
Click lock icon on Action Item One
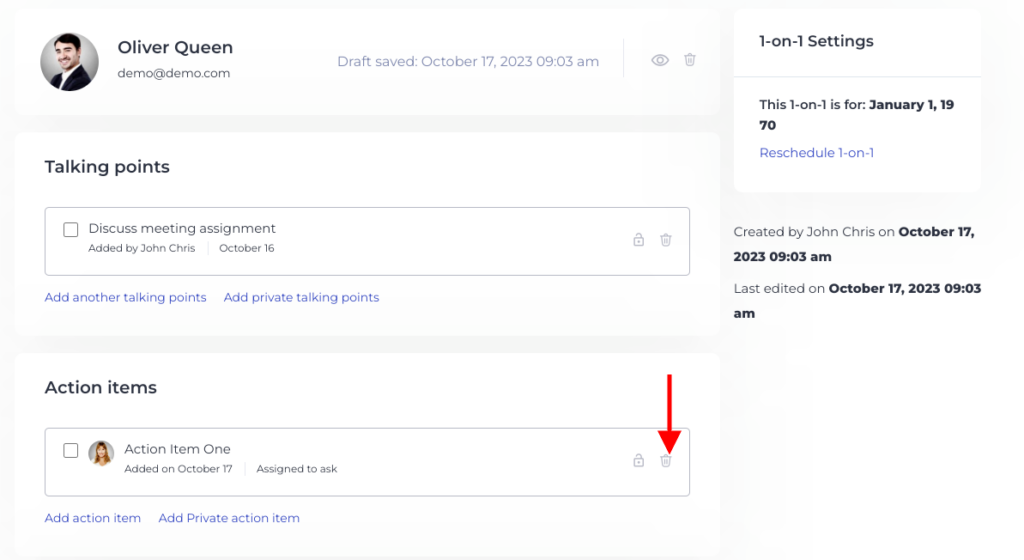638,461
